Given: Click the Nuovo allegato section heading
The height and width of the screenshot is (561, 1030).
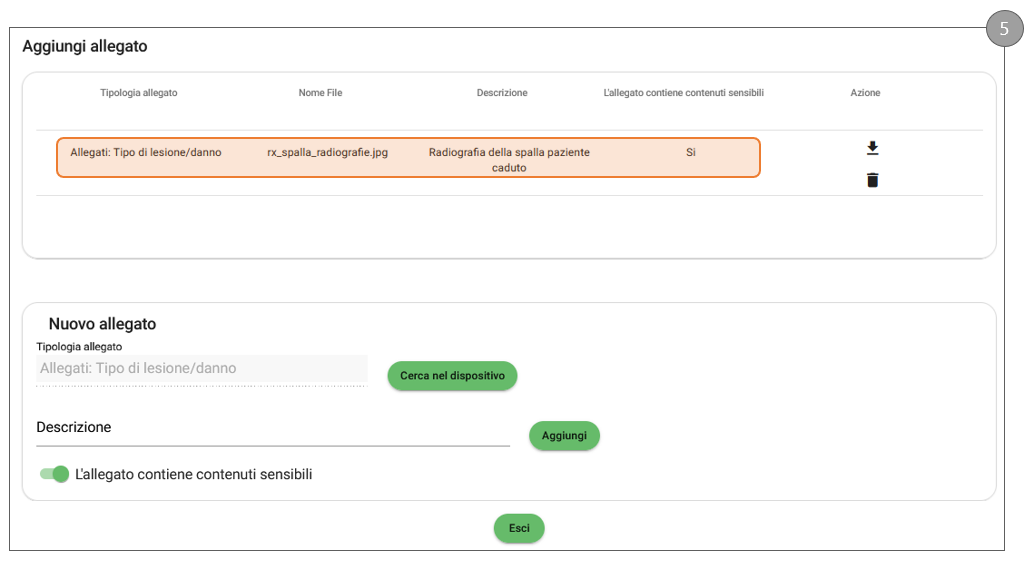Looking at the screenshot, I should [102, 324].
